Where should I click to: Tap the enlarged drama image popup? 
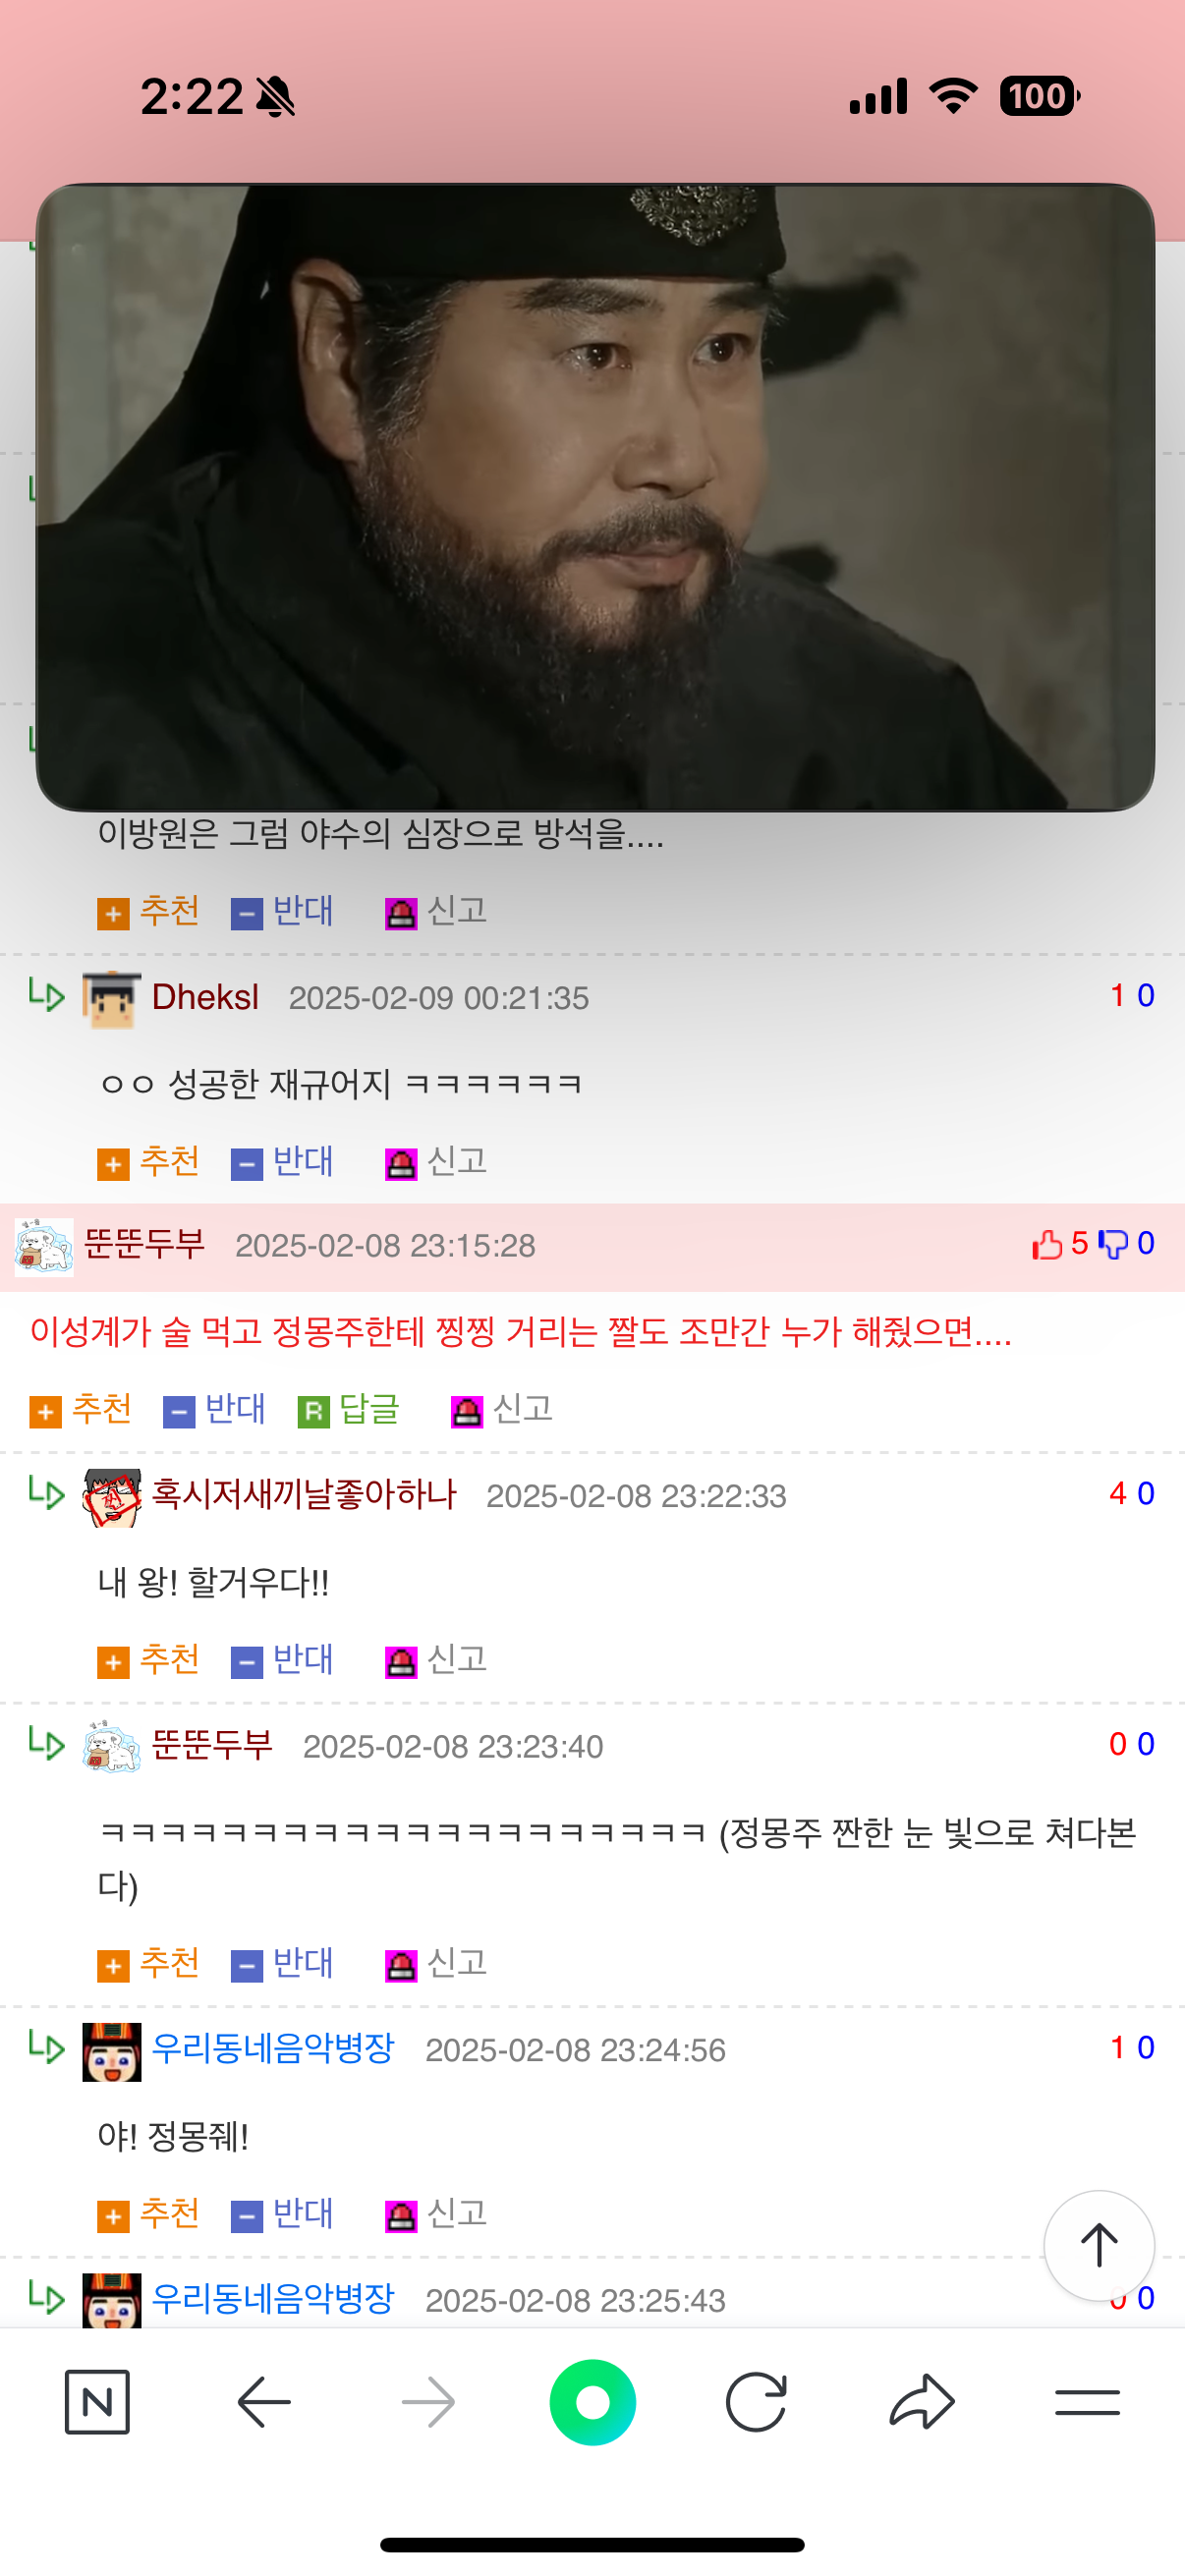click(x=595, y=497)
